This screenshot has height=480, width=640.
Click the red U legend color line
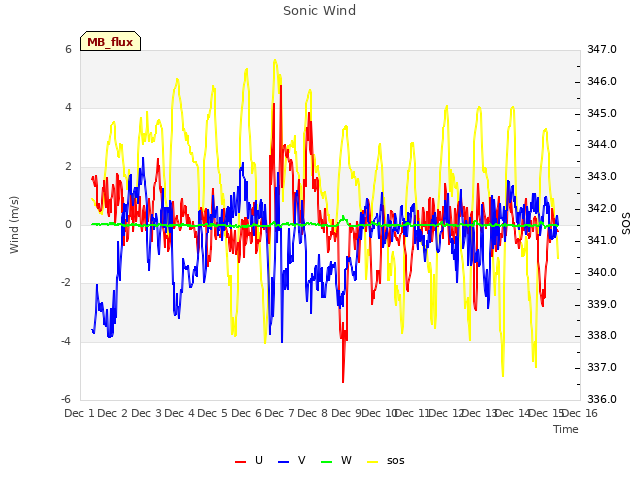pyautogui.click(x=240, y=462)
